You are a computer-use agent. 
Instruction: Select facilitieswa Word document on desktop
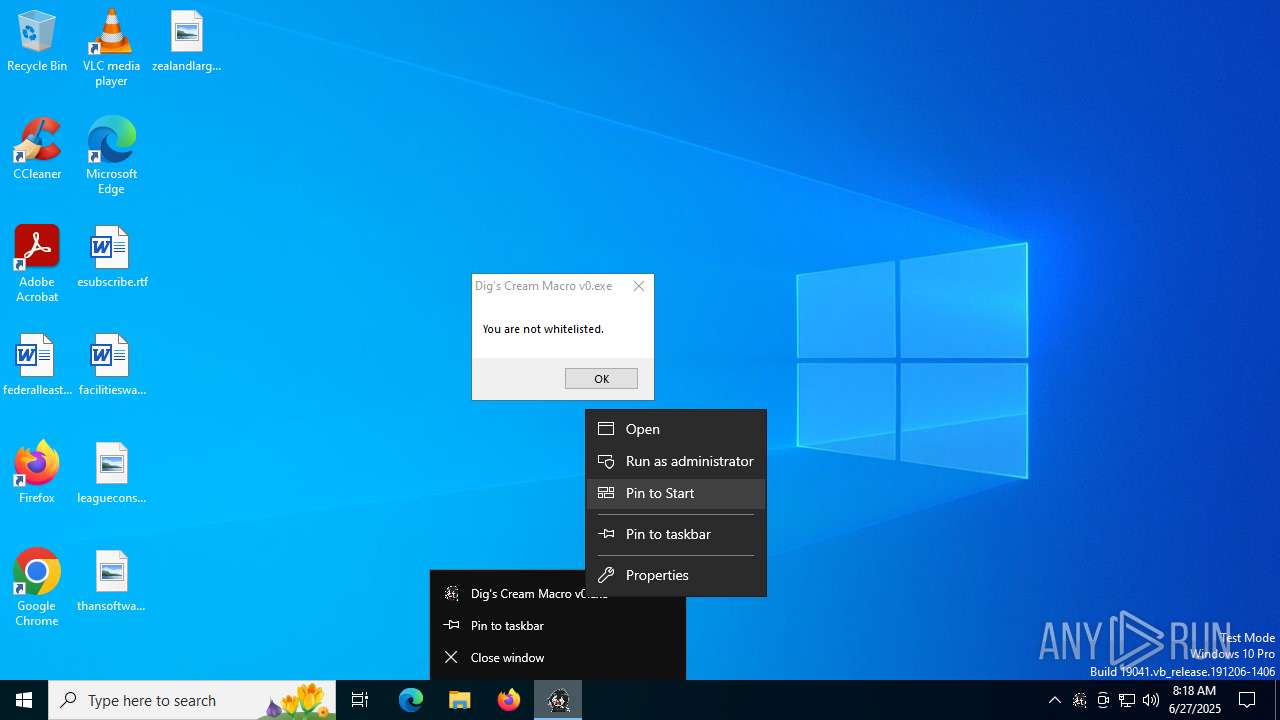tap(112, 366)
